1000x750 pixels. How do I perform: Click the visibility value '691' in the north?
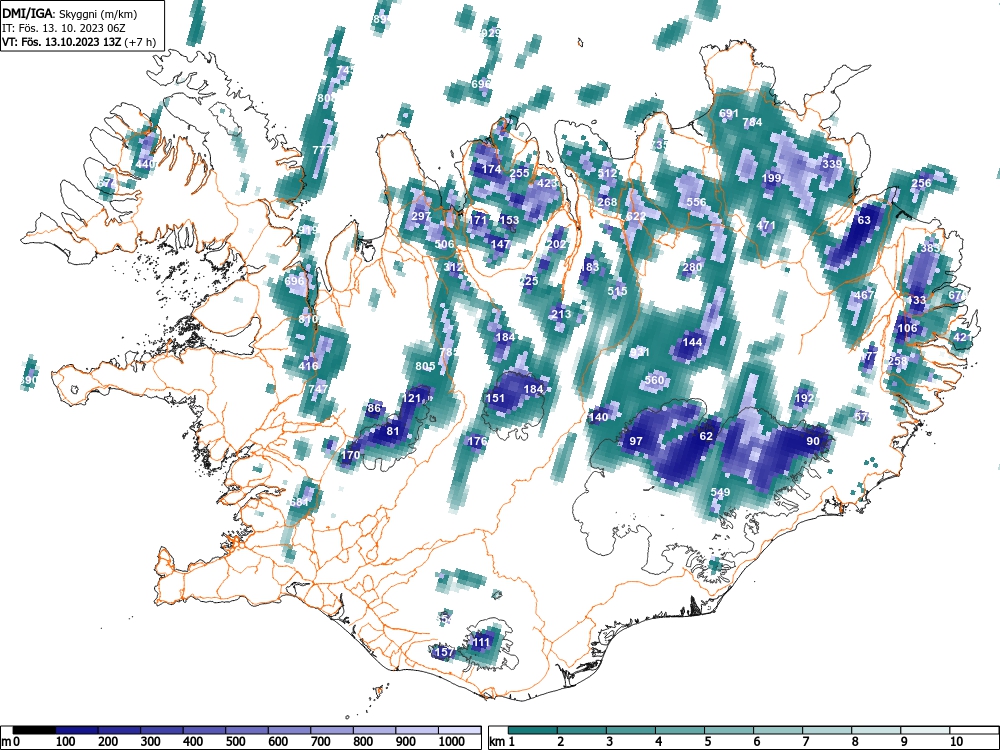point(729,113)
